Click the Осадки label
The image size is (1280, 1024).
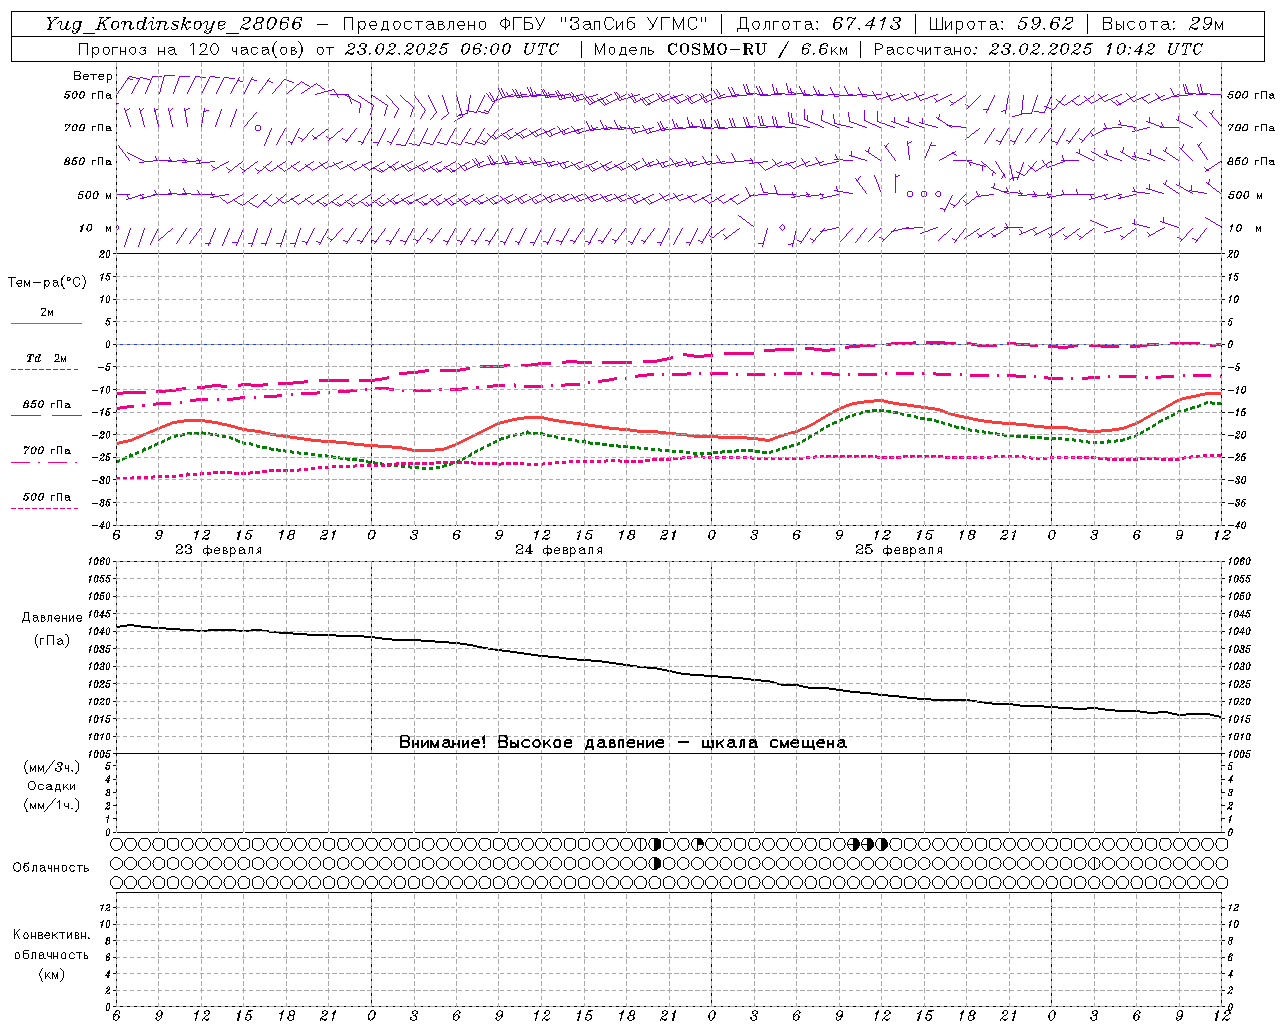point(52,786)
